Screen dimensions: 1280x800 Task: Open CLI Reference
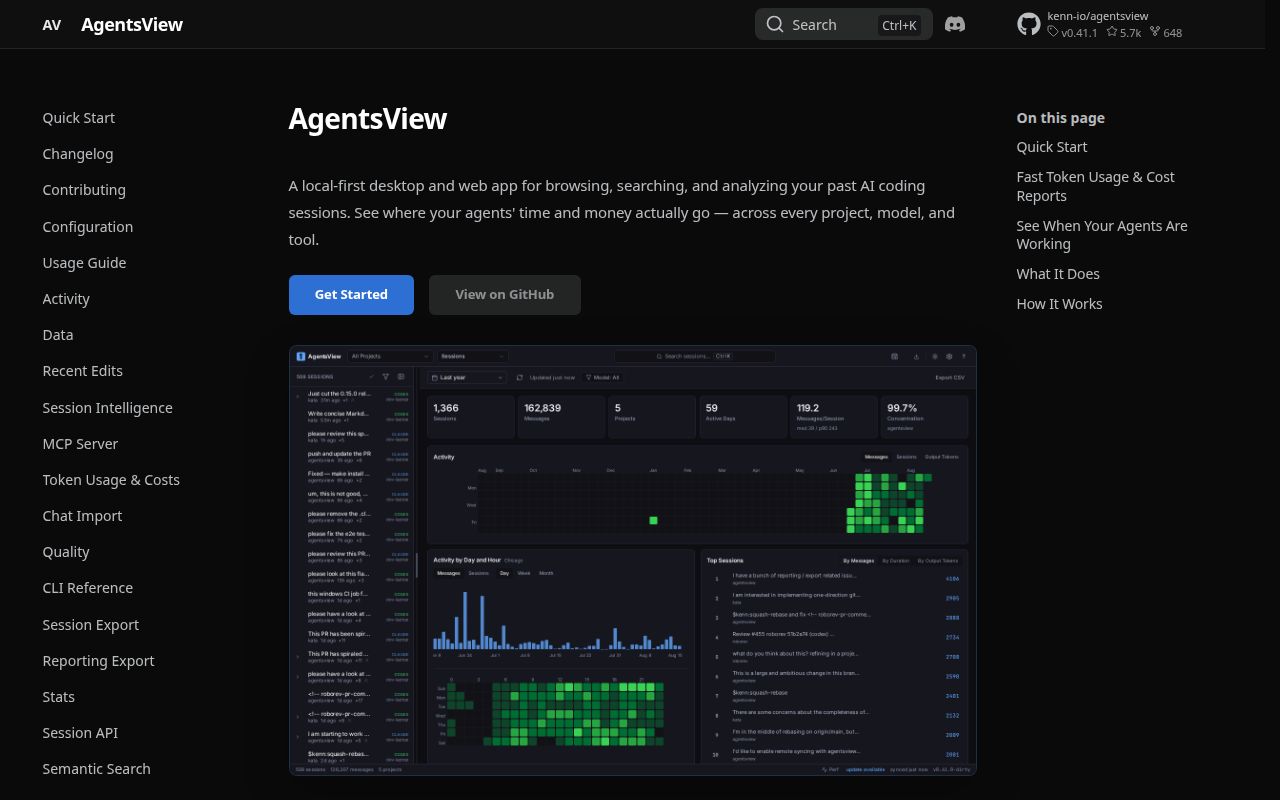(x=87, y=588)
